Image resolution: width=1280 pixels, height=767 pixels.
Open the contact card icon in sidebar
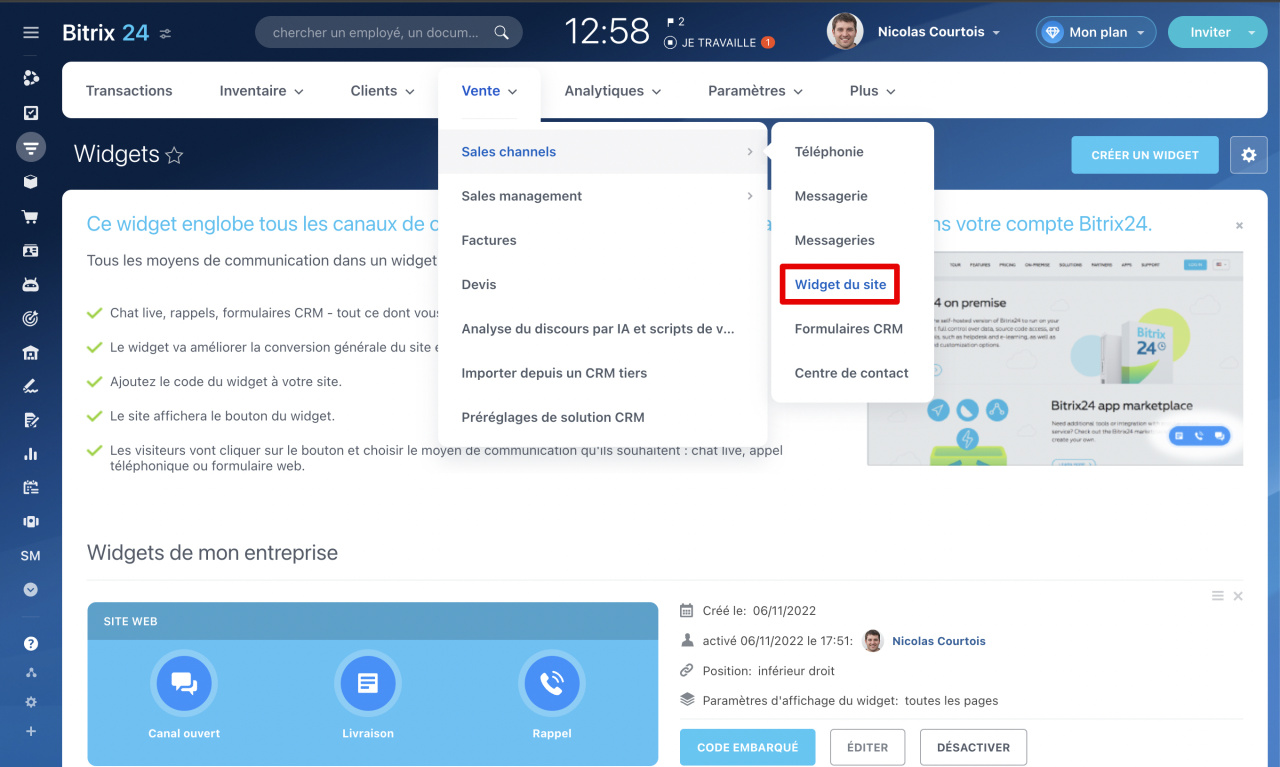click(31, 250)
